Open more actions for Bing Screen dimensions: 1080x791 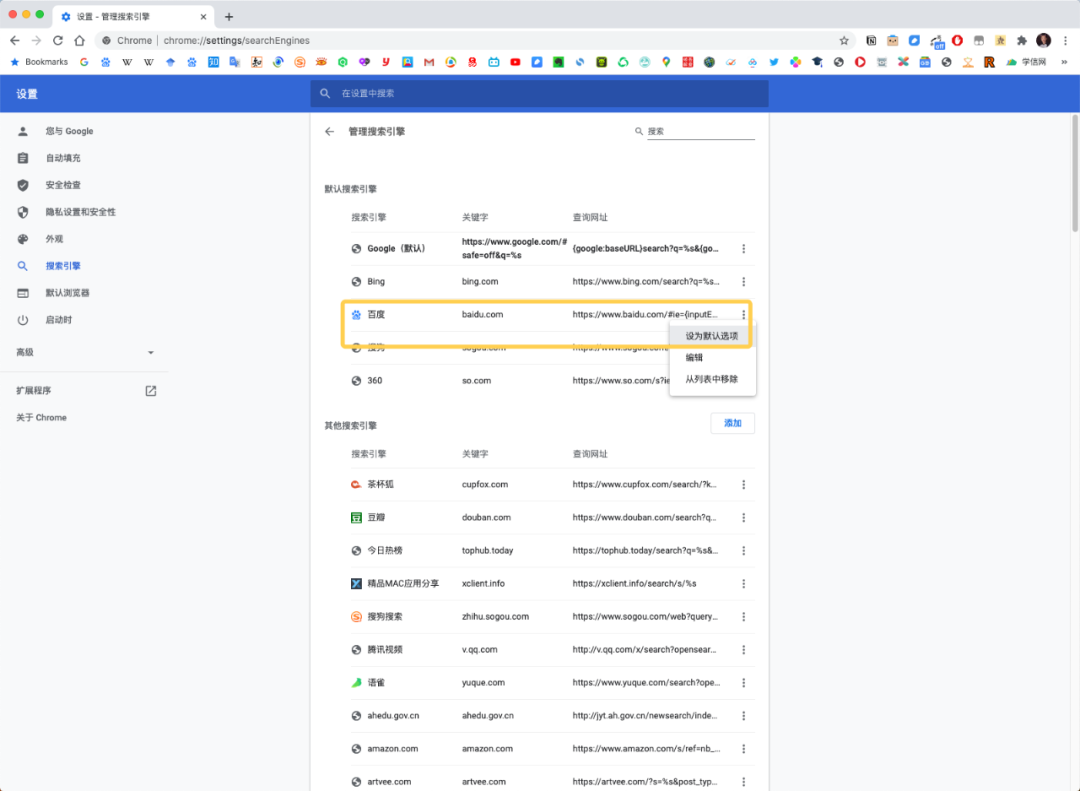tap(743, 282)
